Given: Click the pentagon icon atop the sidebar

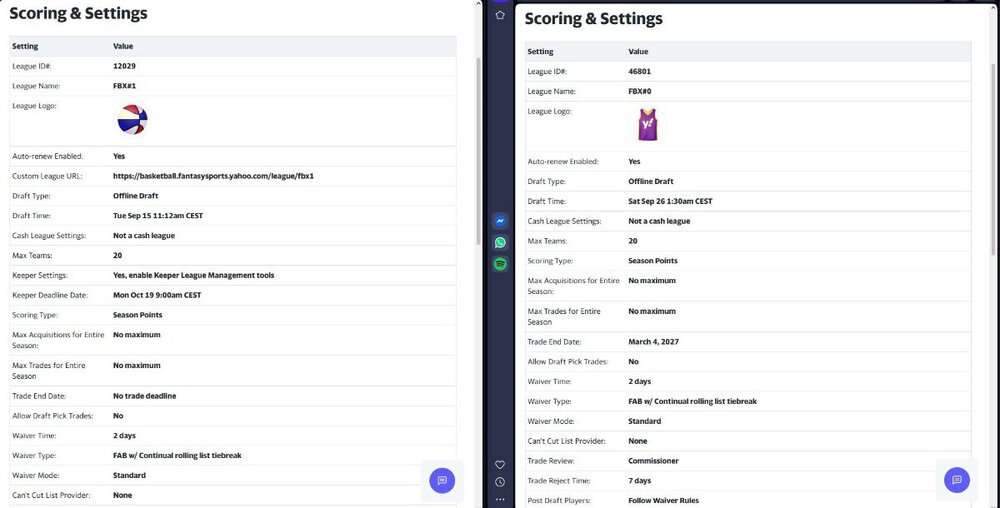Looking at the screenshot, I should pyautogui.click(x=500, y=15).
